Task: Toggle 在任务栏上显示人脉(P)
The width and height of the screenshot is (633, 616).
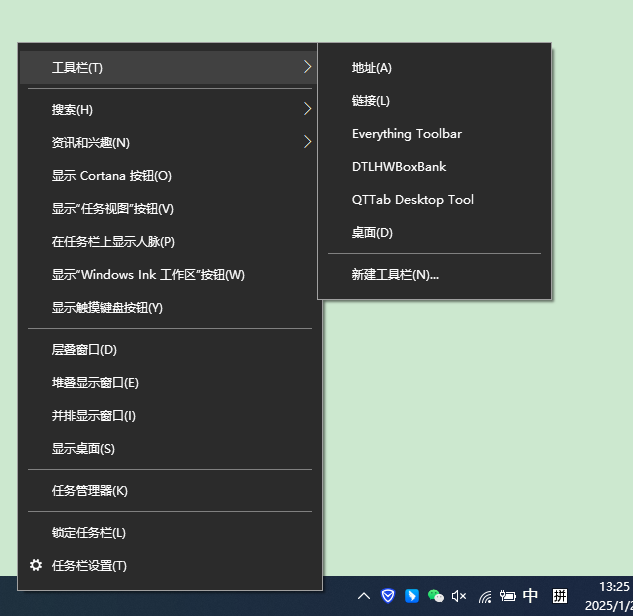Action: coord(168,242)
